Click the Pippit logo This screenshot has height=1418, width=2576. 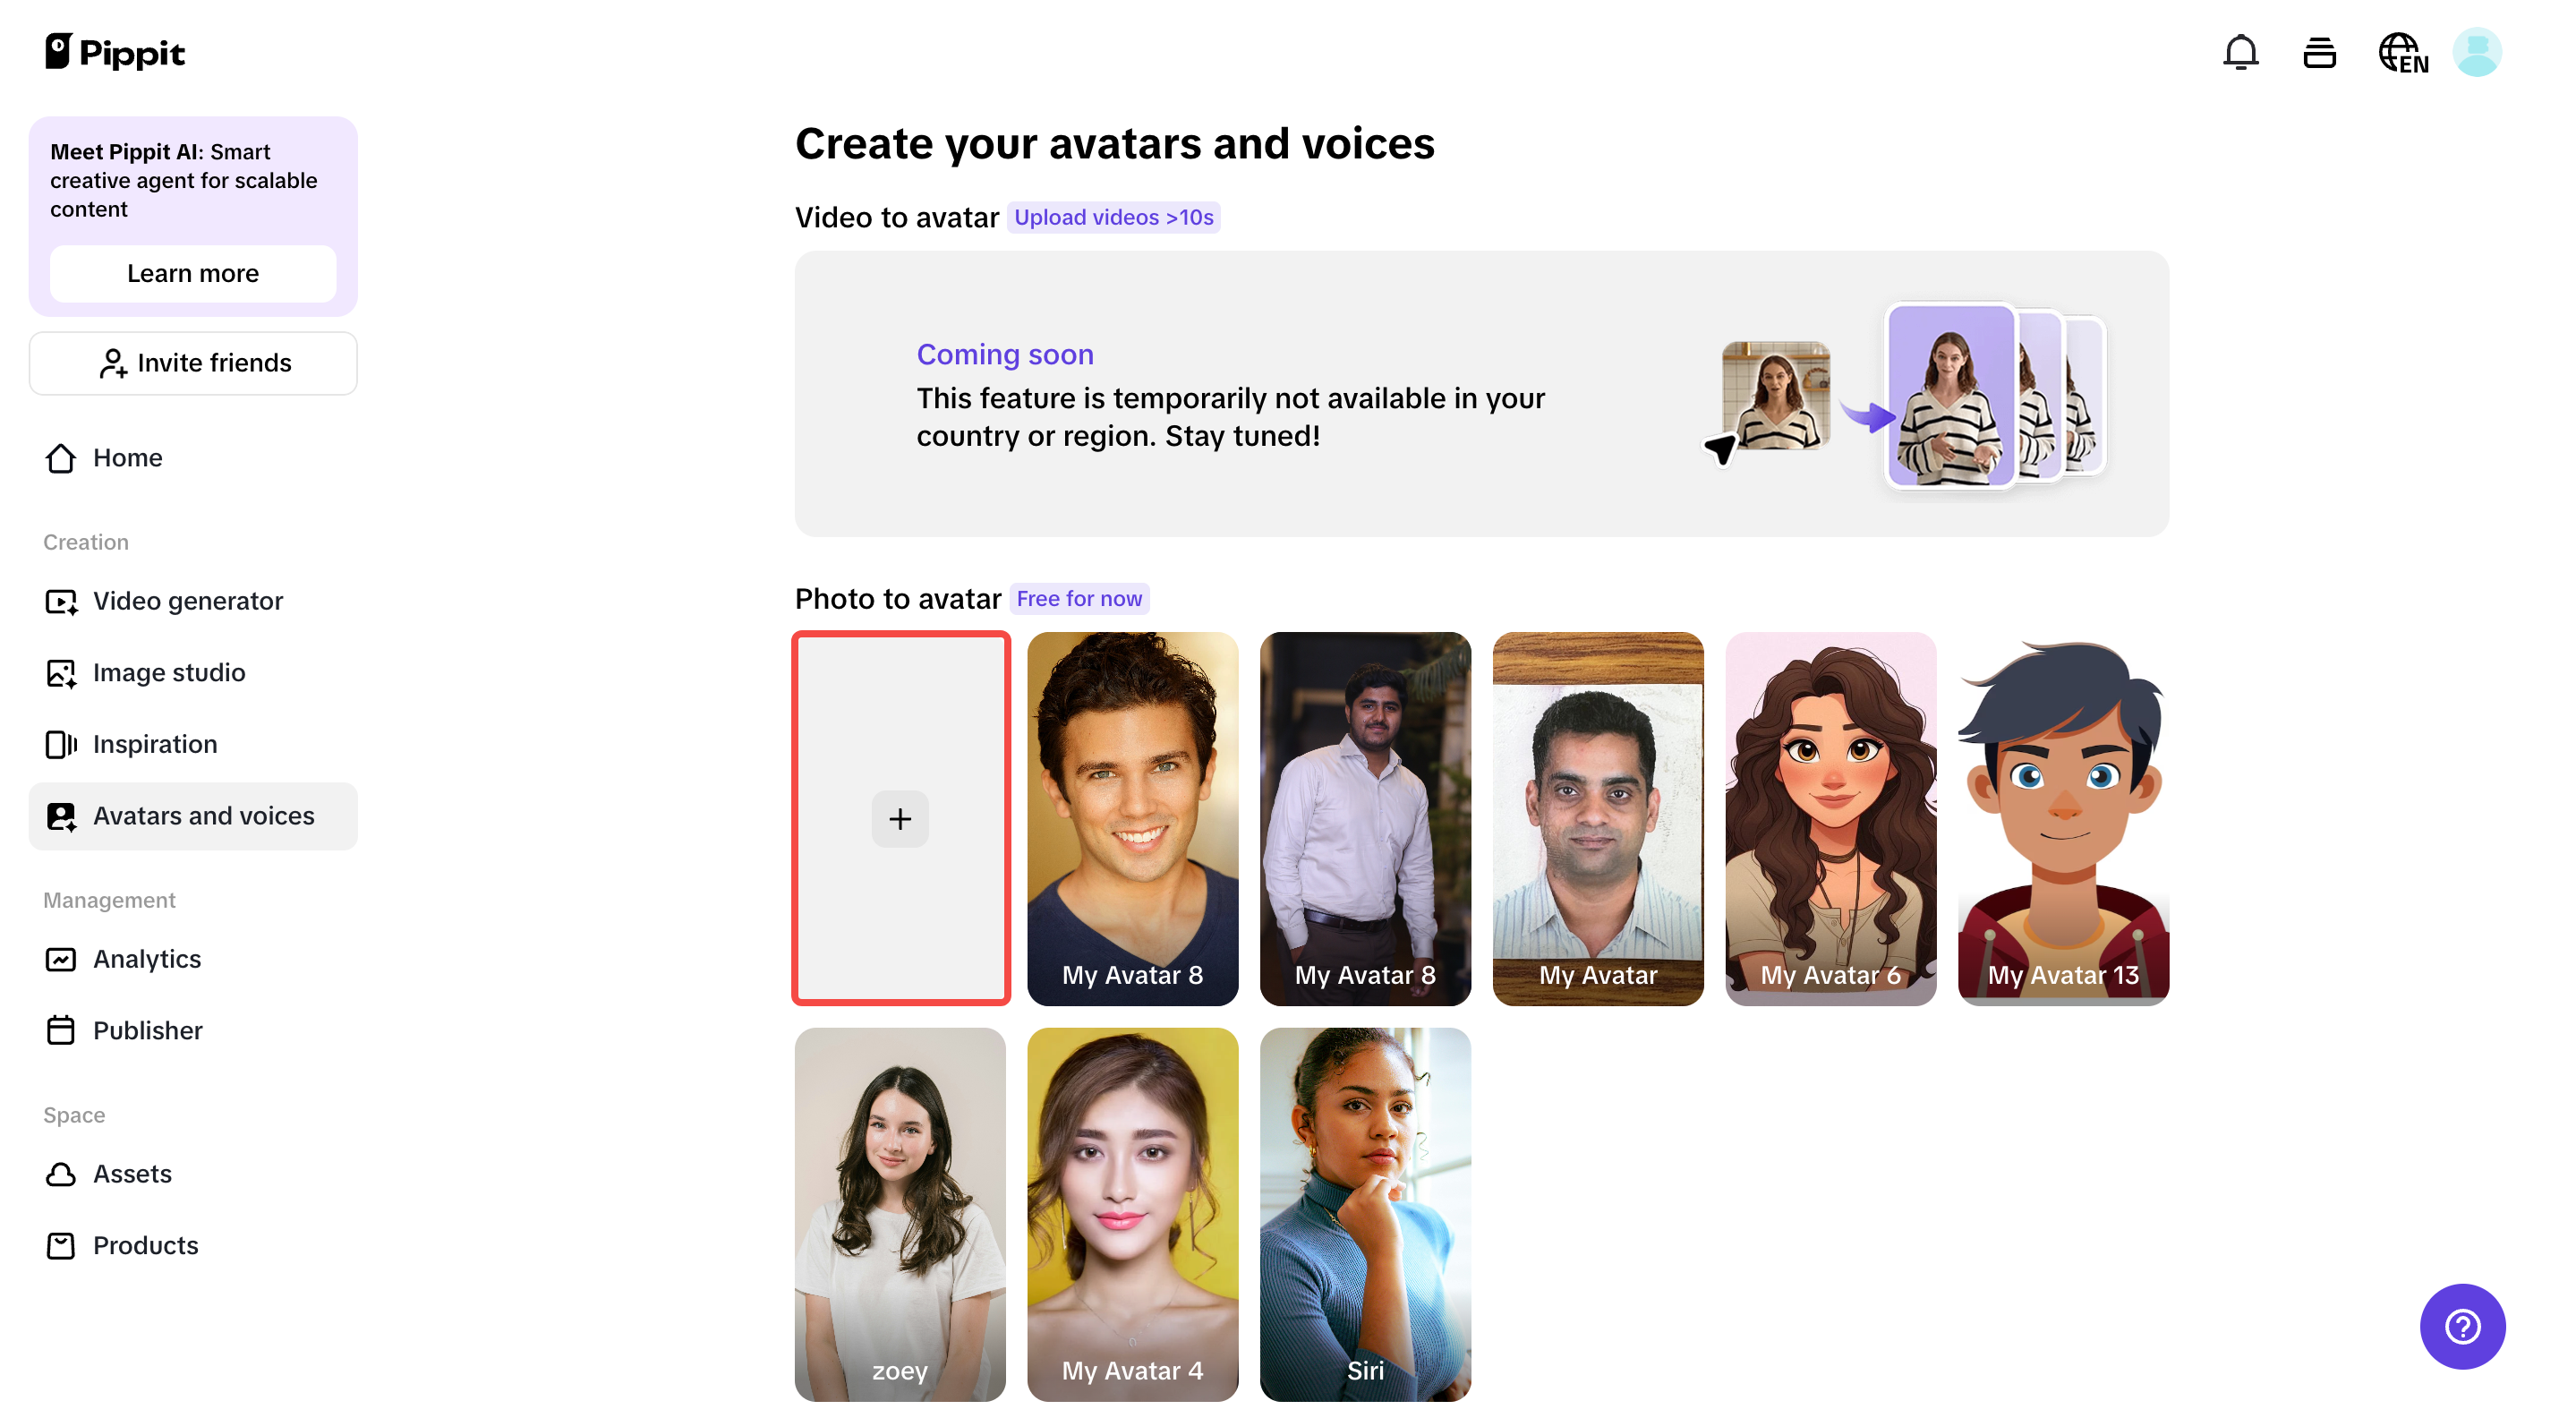click(x=114, y=52)
